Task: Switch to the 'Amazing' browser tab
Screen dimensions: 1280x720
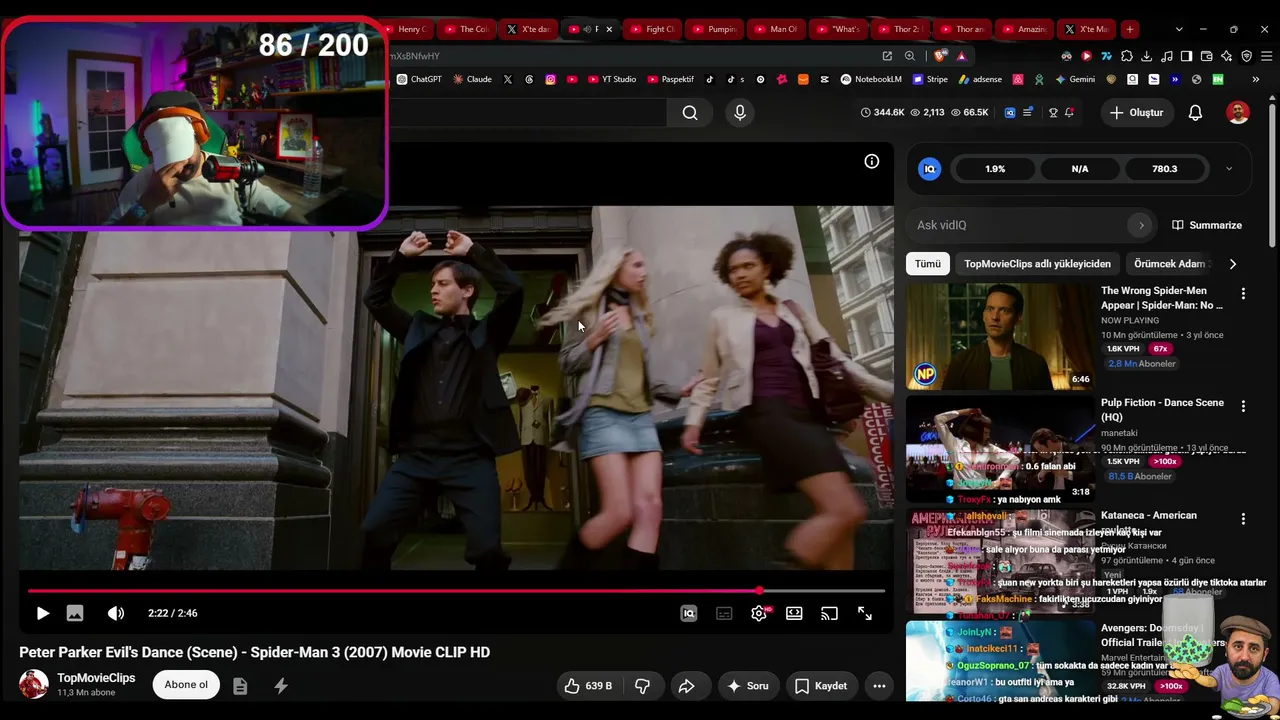Action: 1024,29
